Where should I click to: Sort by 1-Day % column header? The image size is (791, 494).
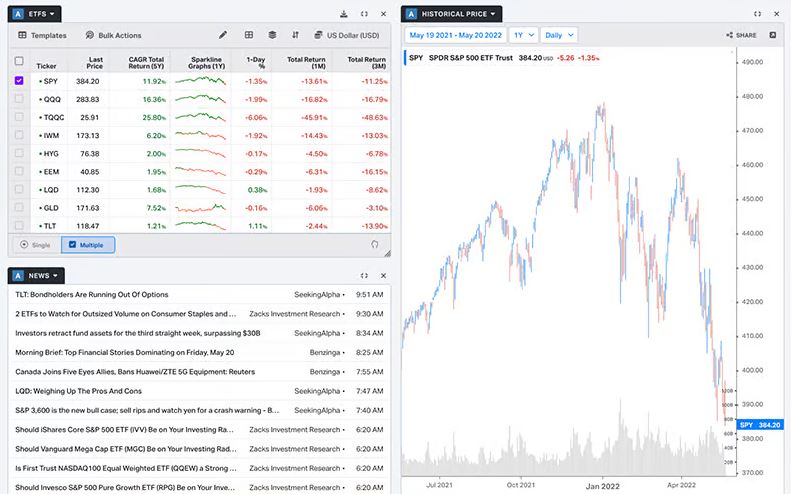(x=256, y=63)
